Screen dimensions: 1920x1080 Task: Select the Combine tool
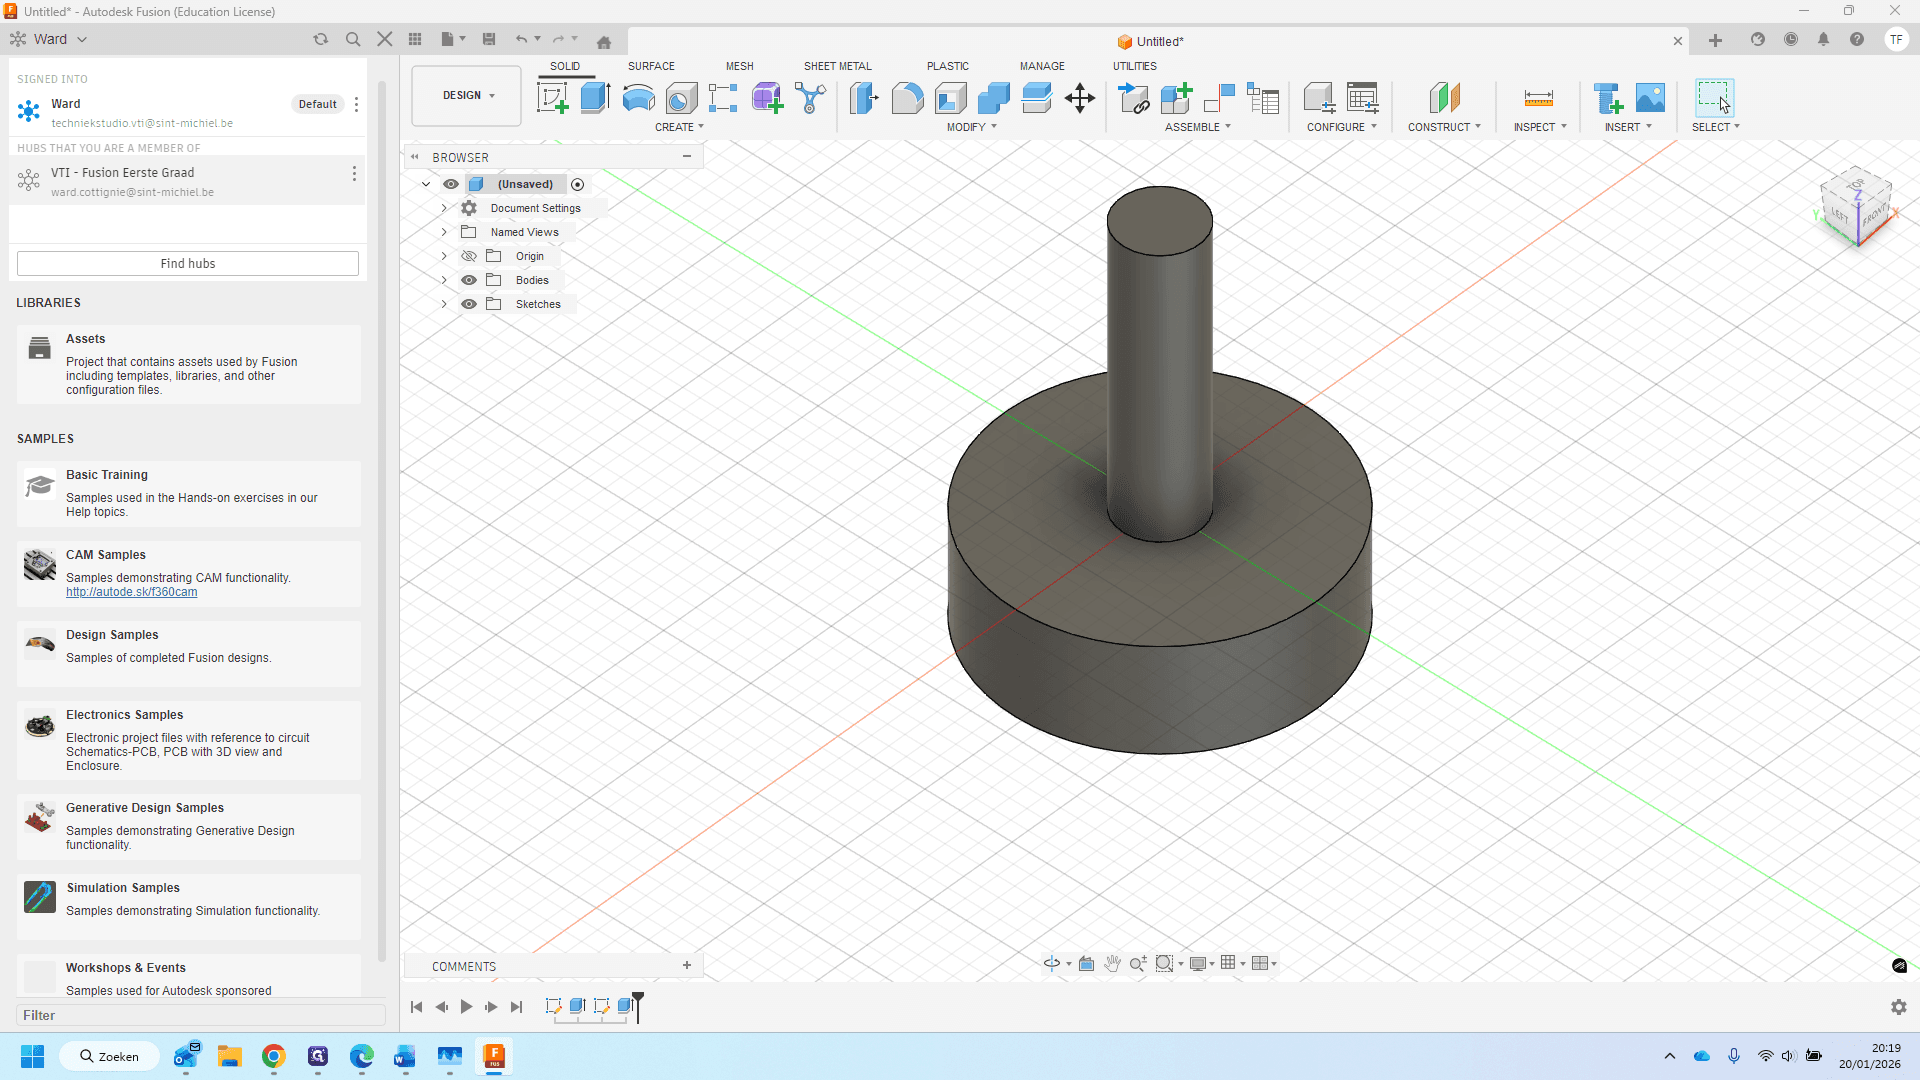coord(994,98)
